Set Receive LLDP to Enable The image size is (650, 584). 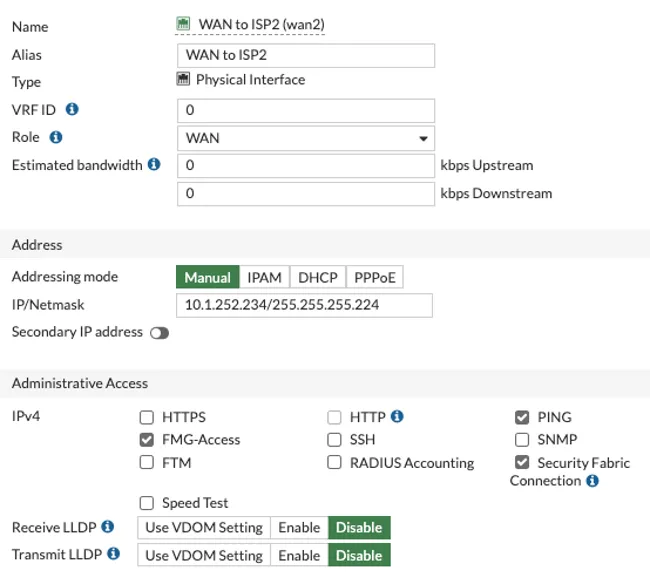coord(299,527)
